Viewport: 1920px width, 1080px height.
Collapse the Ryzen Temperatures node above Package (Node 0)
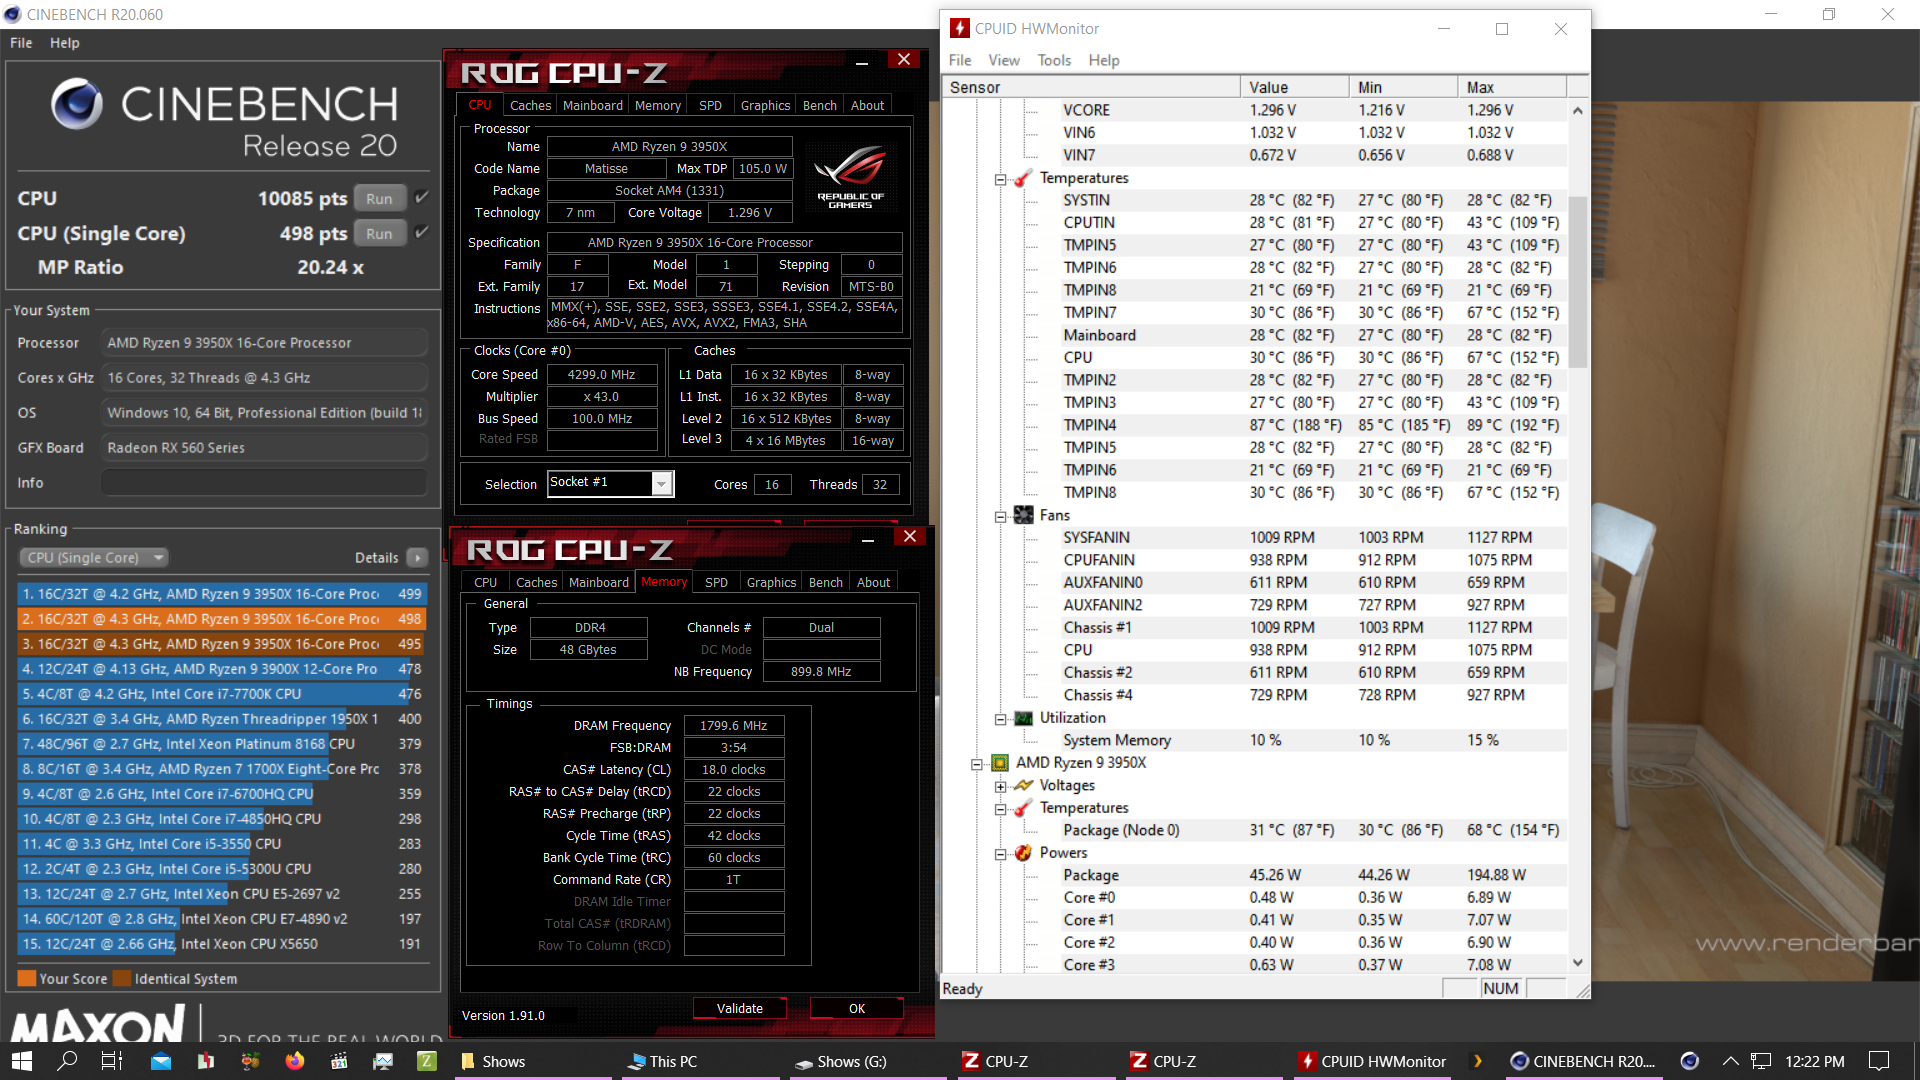point(1000,809)
